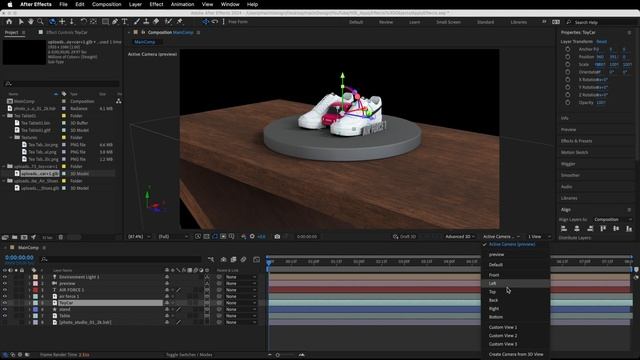Viewport: 640px width, 360px height.
Task: Click Toggle Switches / Modes button
Action: 189,355
